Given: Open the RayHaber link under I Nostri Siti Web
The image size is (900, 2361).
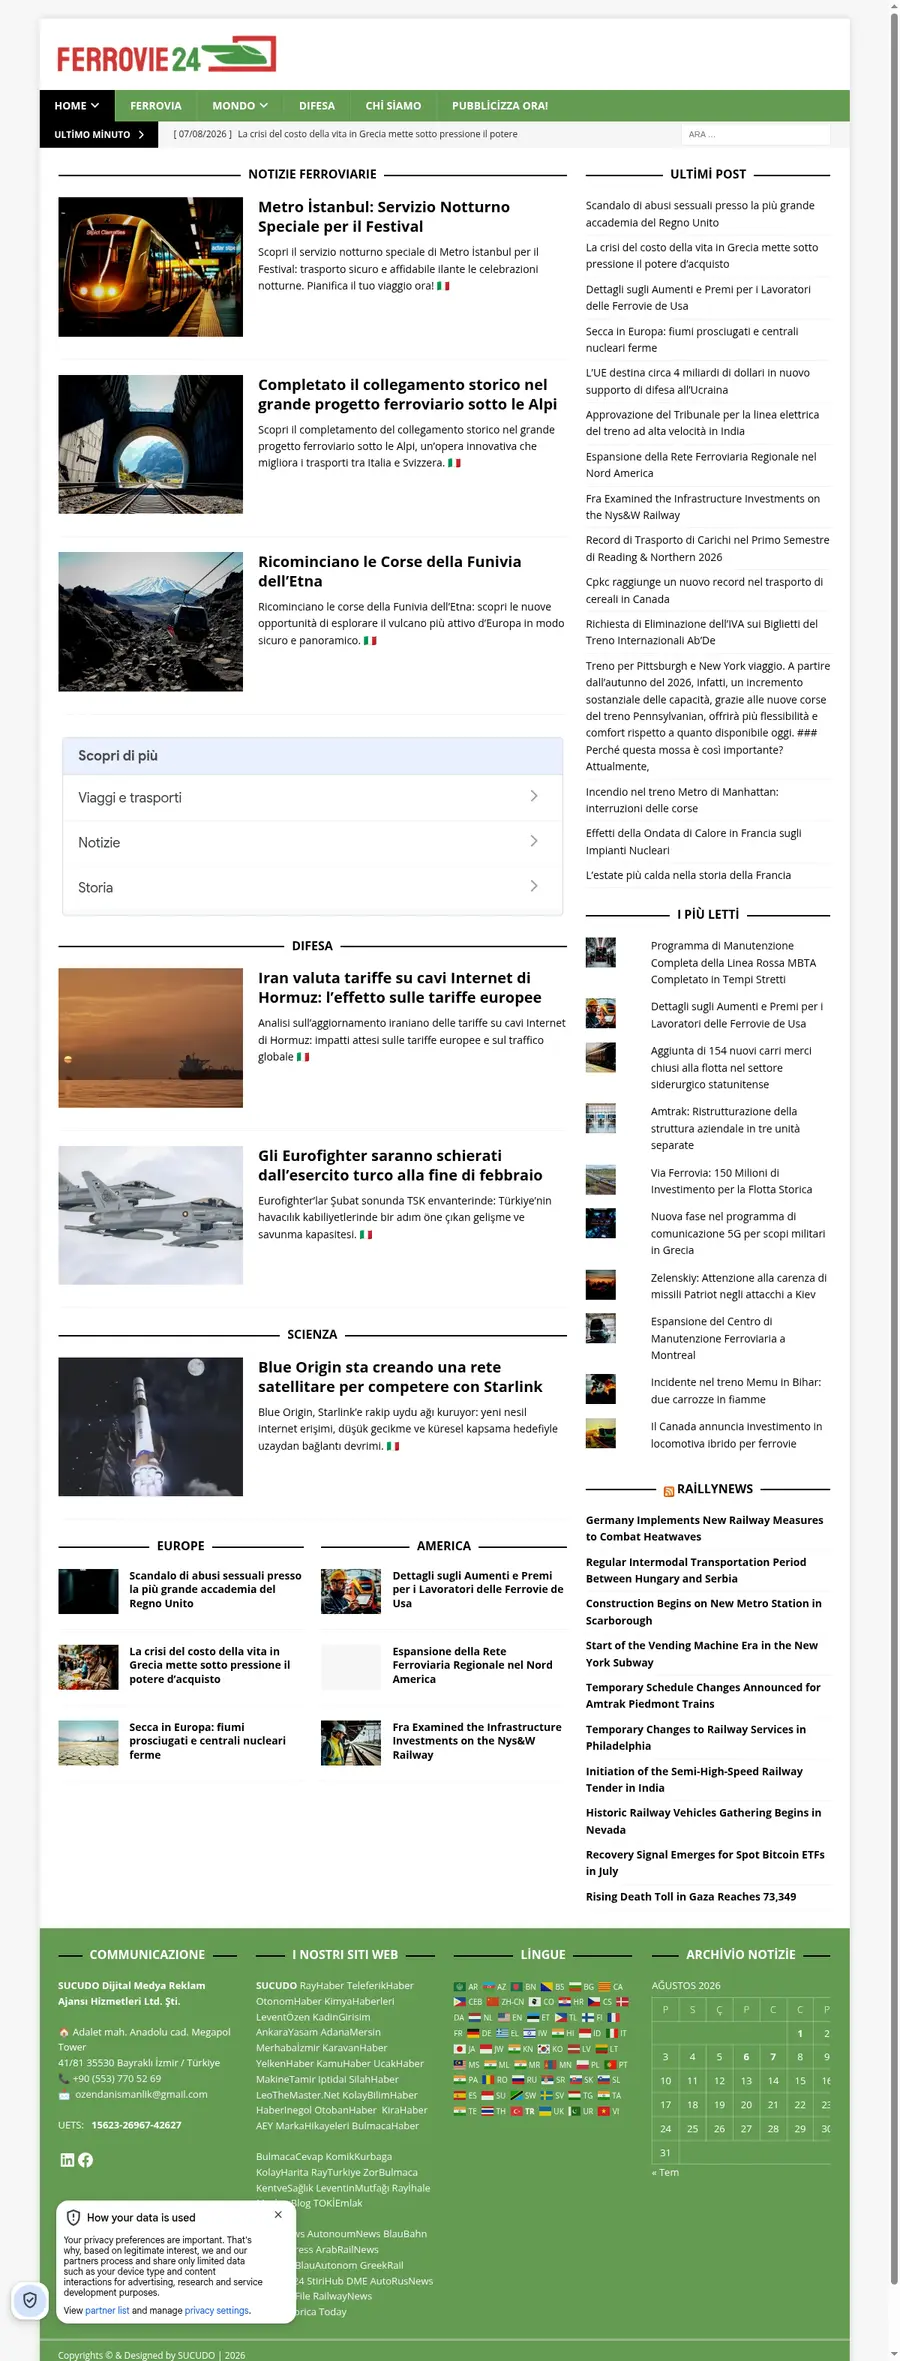Looking at the screenshot, I should tap(322, 1985).
